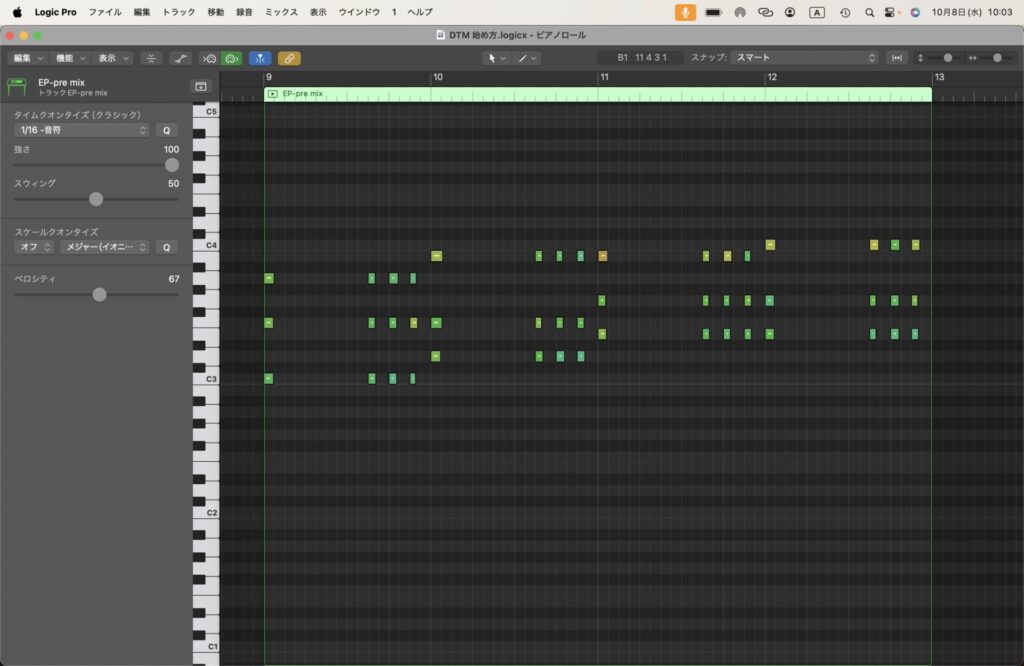Click the C3 key on piano keyboard
Screen dimensions: 1024x666
click(205, 379)
